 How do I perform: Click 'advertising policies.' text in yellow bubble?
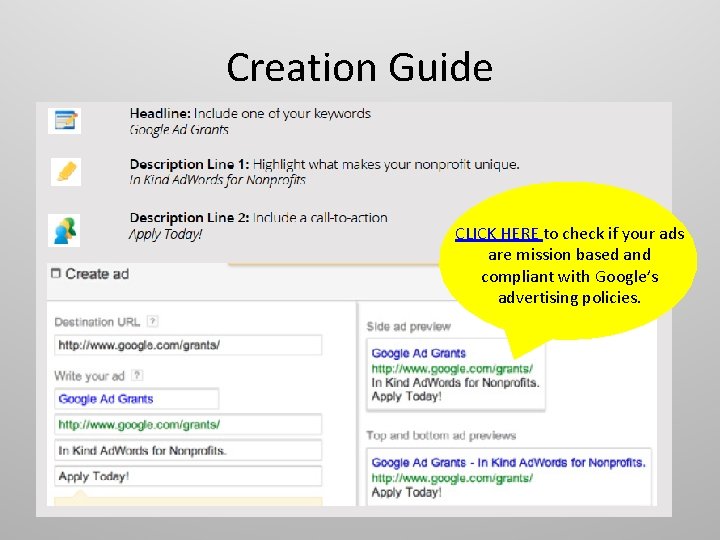tap(569, 298)
